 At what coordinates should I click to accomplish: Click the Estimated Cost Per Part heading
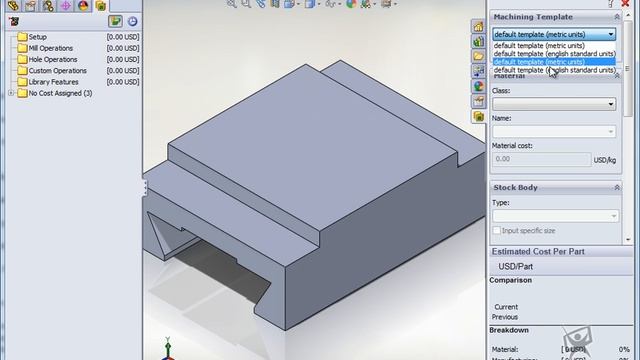pos(538,251)
